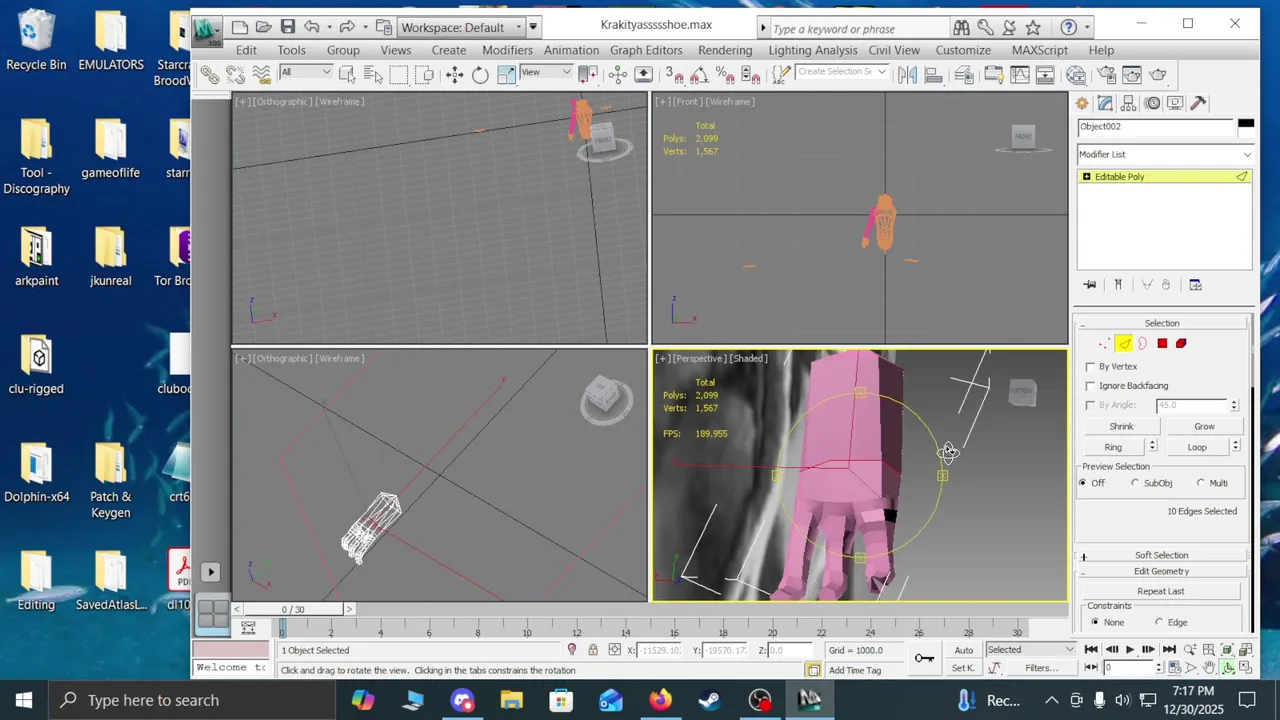Screen dimensions: 1280x720
Task: Click Configure Modifier Sets icon
Action: [x=1195, y=285]
